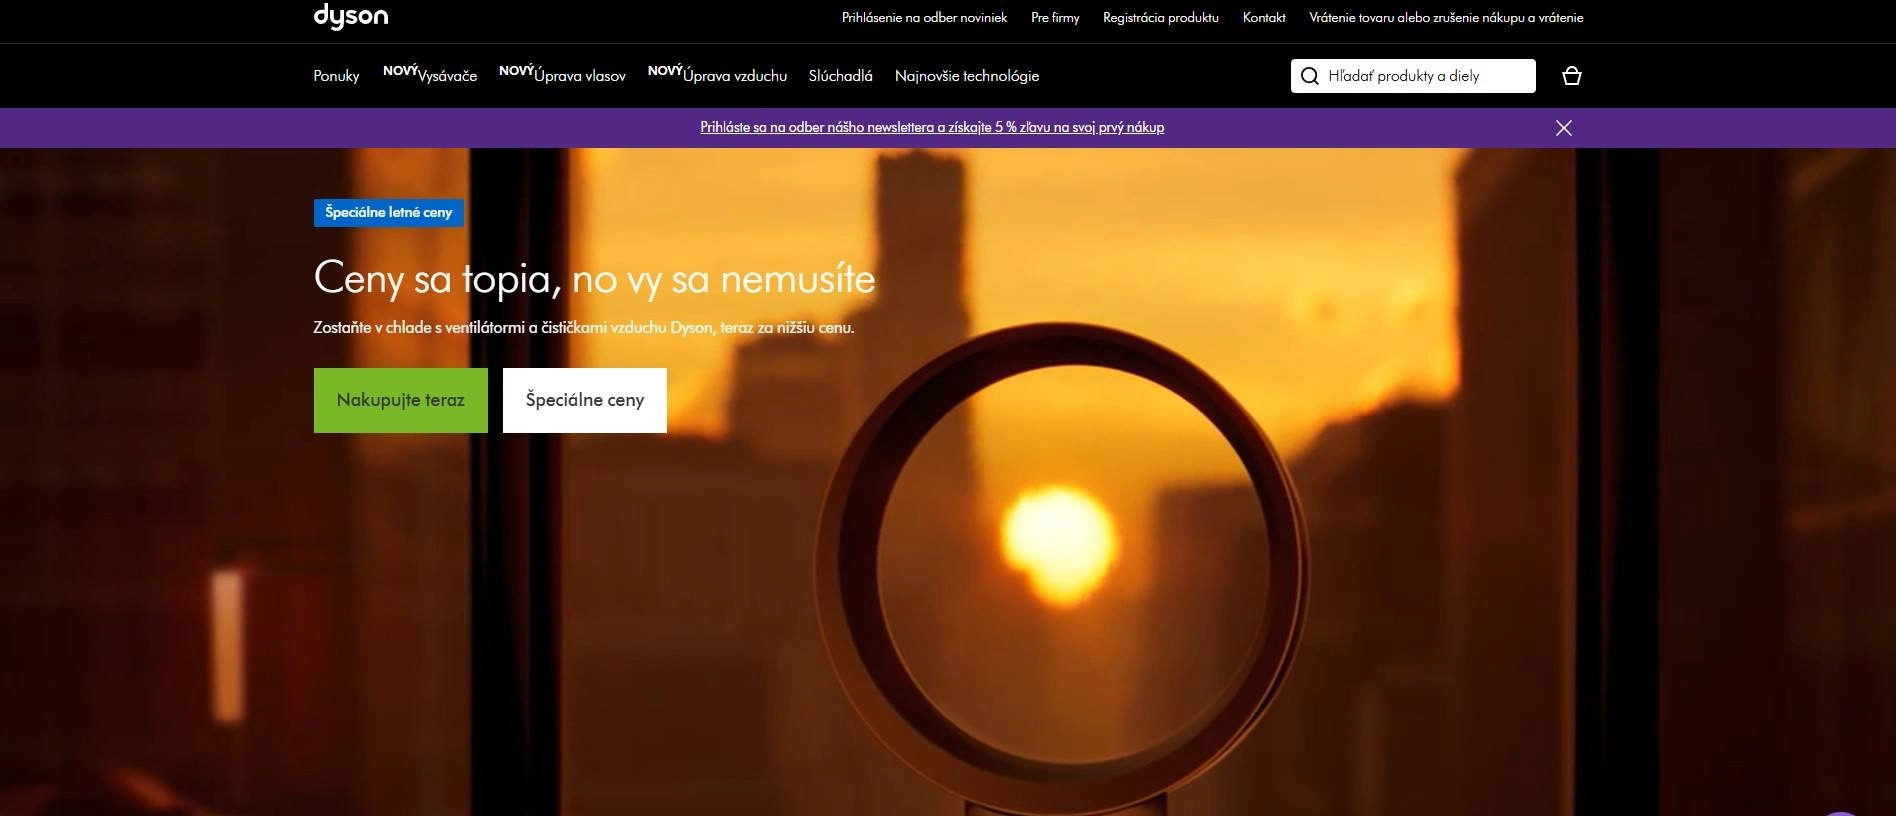Viewport: 1896px width, 816px height.
Task: Focus the Hľadať produkty a diely field
Action: pyautogui.click(x=1413, y=76)
